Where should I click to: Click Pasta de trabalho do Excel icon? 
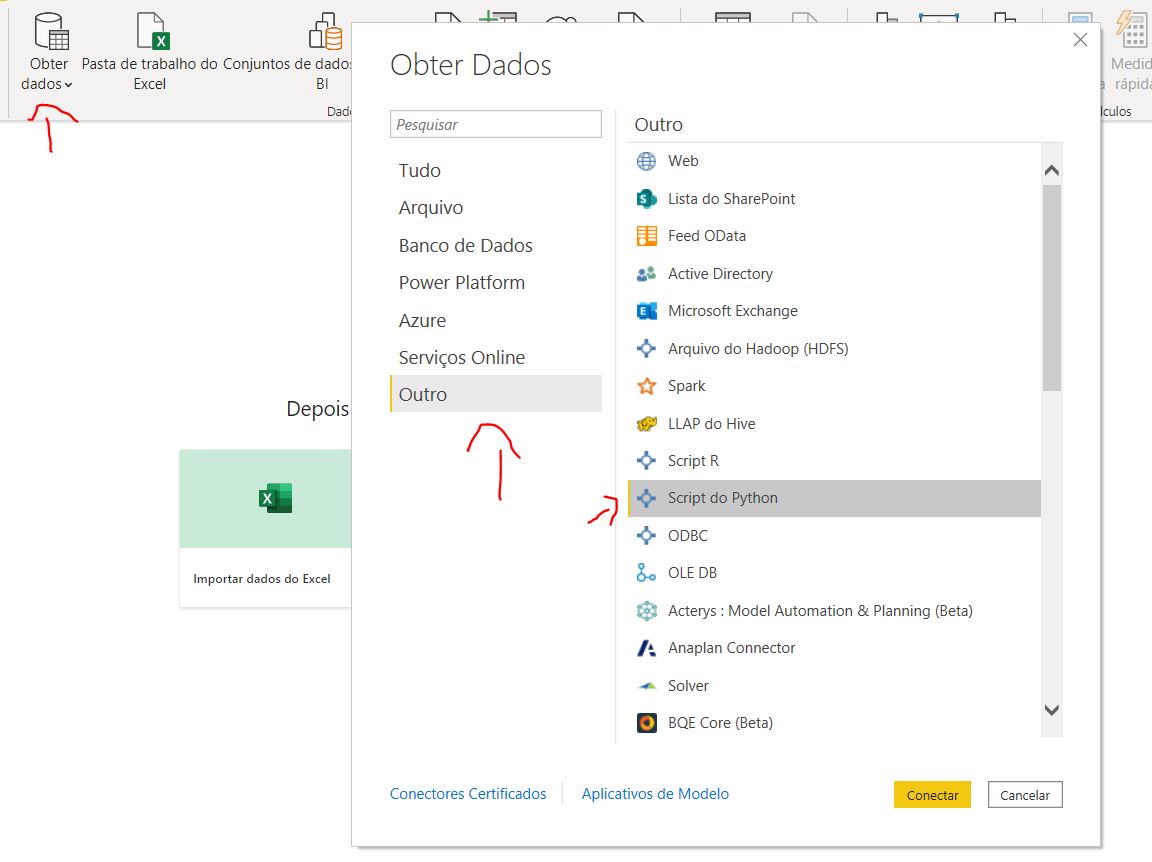click(x=153, y=31)
